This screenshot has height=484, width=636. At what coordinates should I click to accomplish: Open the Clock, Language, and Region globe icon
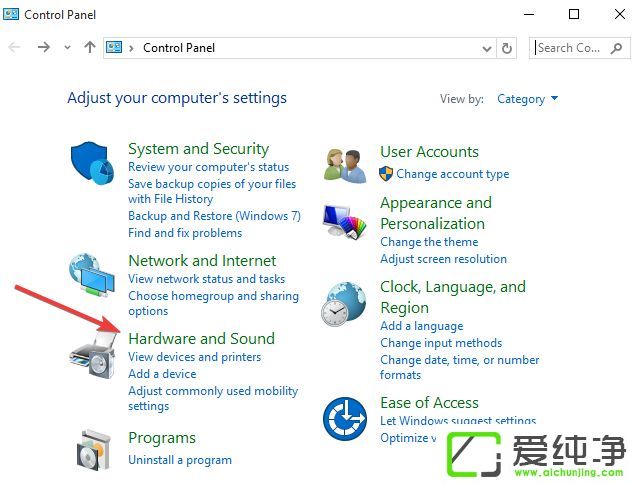coord(344,304)
